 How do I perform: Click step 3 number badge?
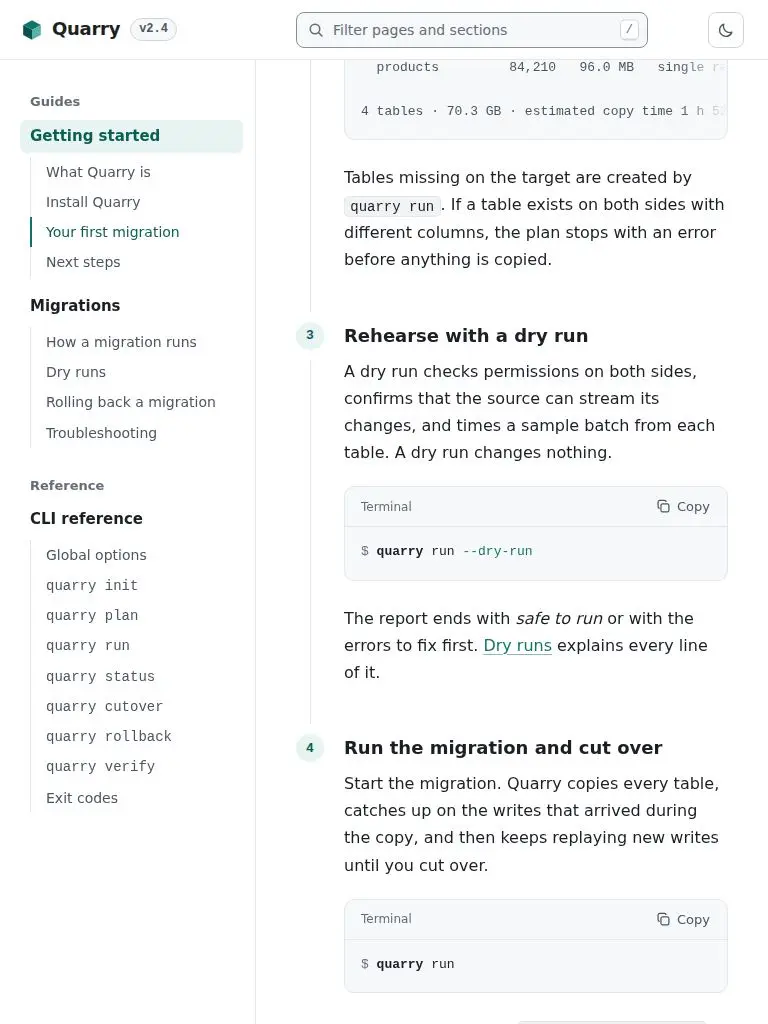click(310, 335)
